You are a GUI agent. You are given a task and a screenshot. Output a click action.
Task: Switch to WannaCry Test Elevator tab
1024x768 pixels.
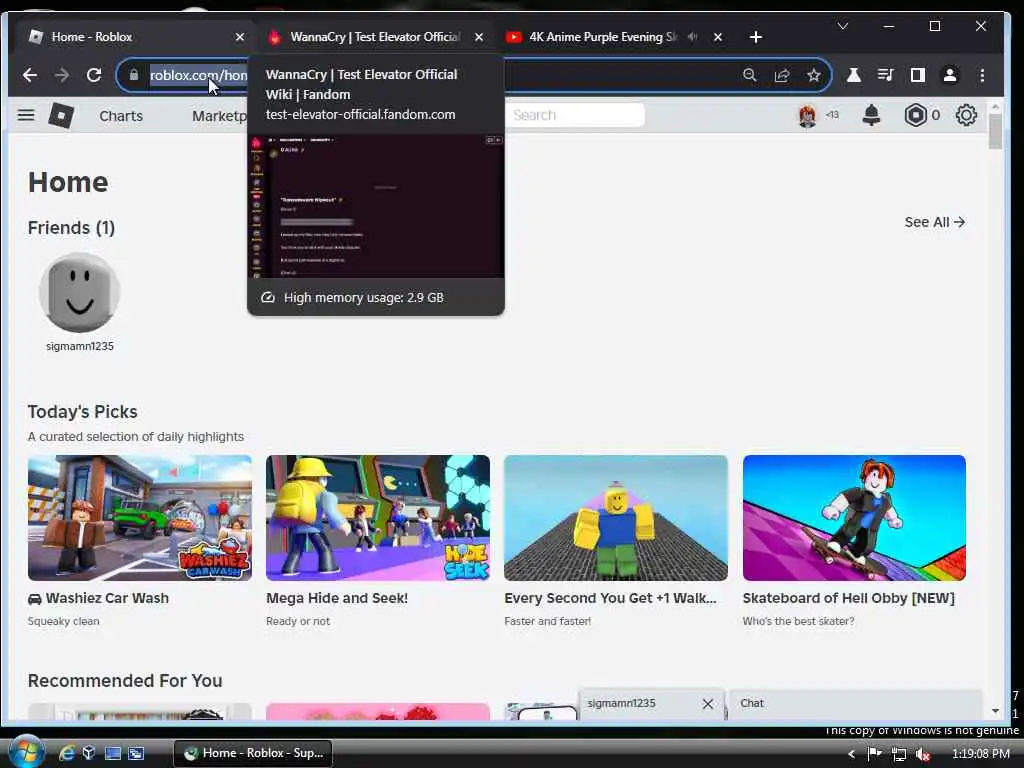376,37
